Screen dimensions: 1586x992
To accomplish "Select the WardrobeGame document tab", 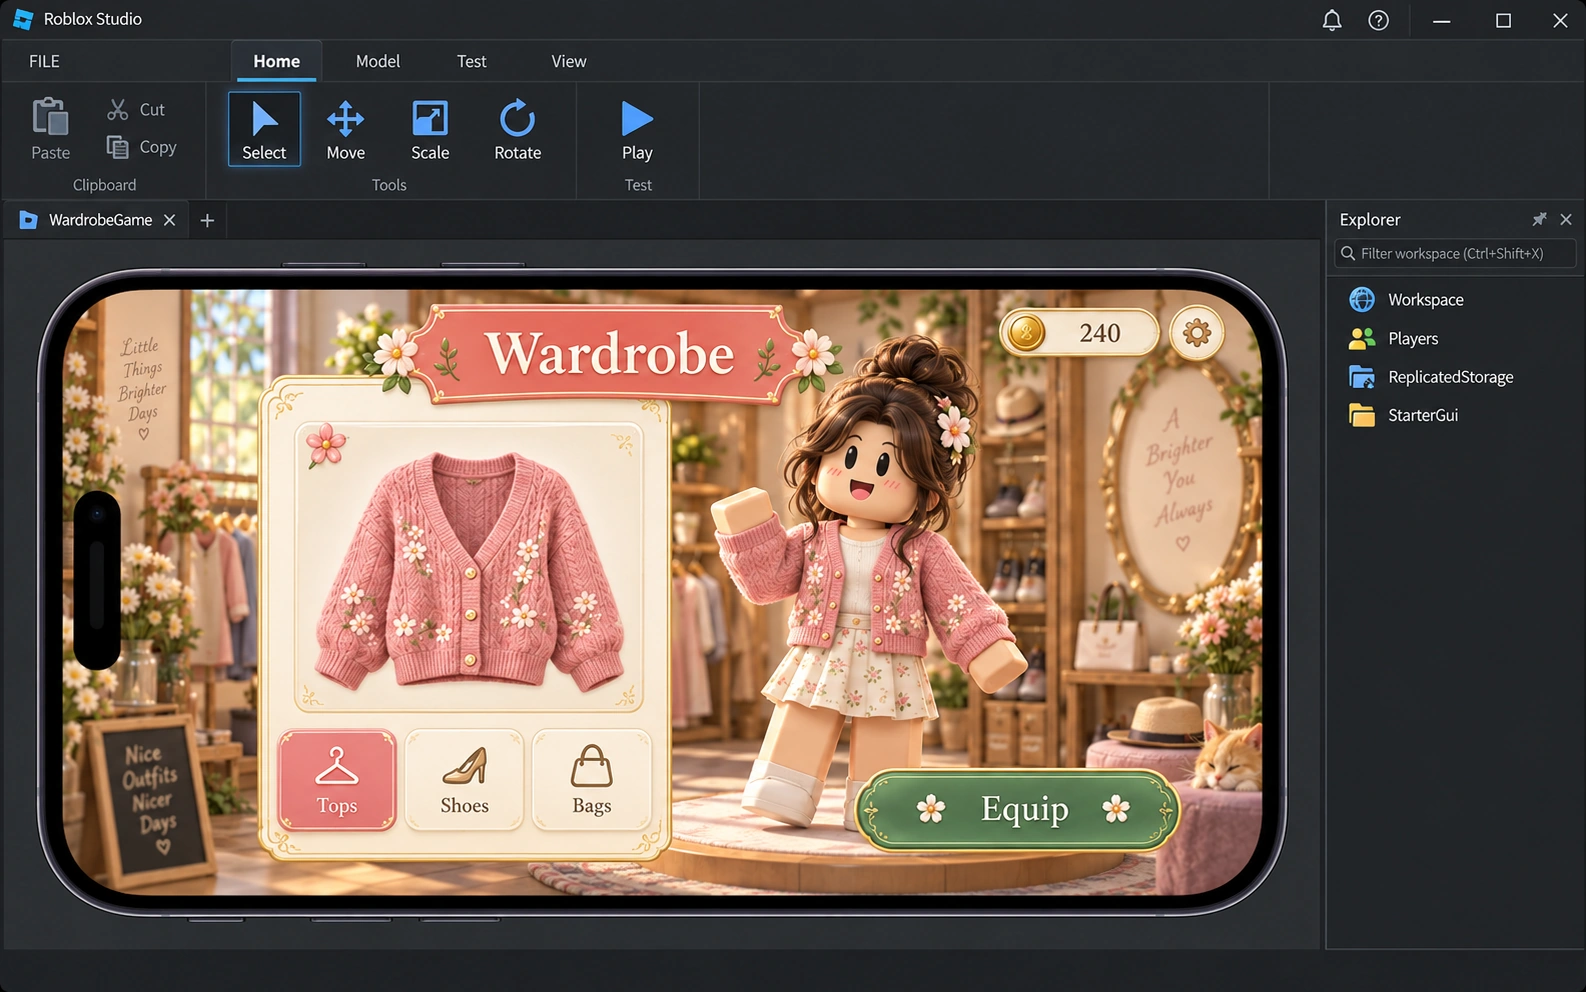I will point(96,220).
